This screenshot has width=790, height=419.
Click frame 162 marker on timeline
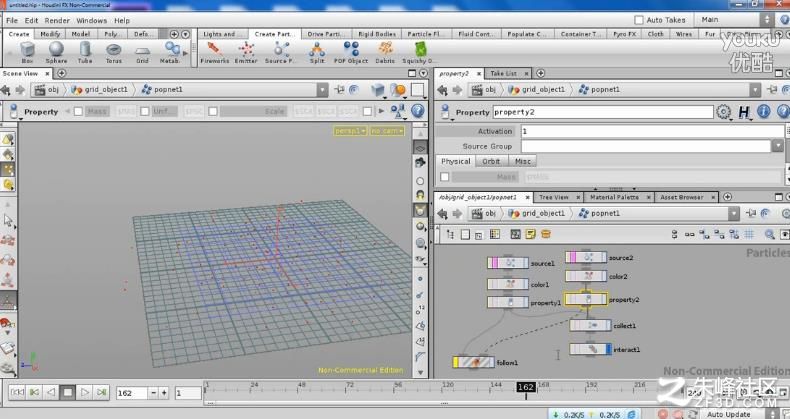(525, 387)
